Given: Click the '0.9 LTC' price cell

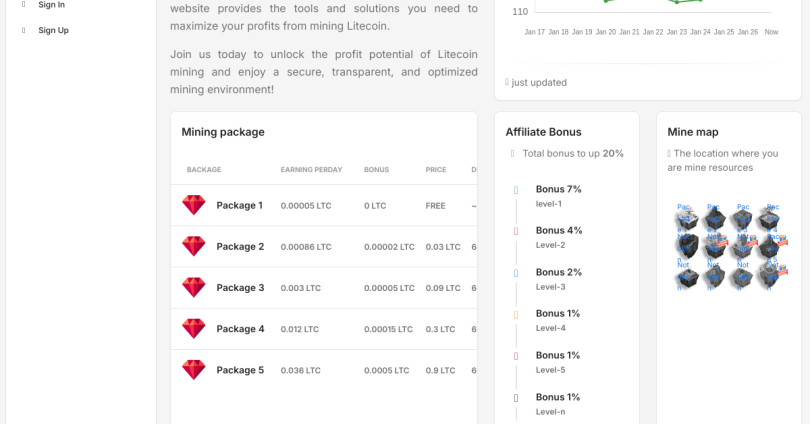Looking at the screenshot, I should pos(440,370).
